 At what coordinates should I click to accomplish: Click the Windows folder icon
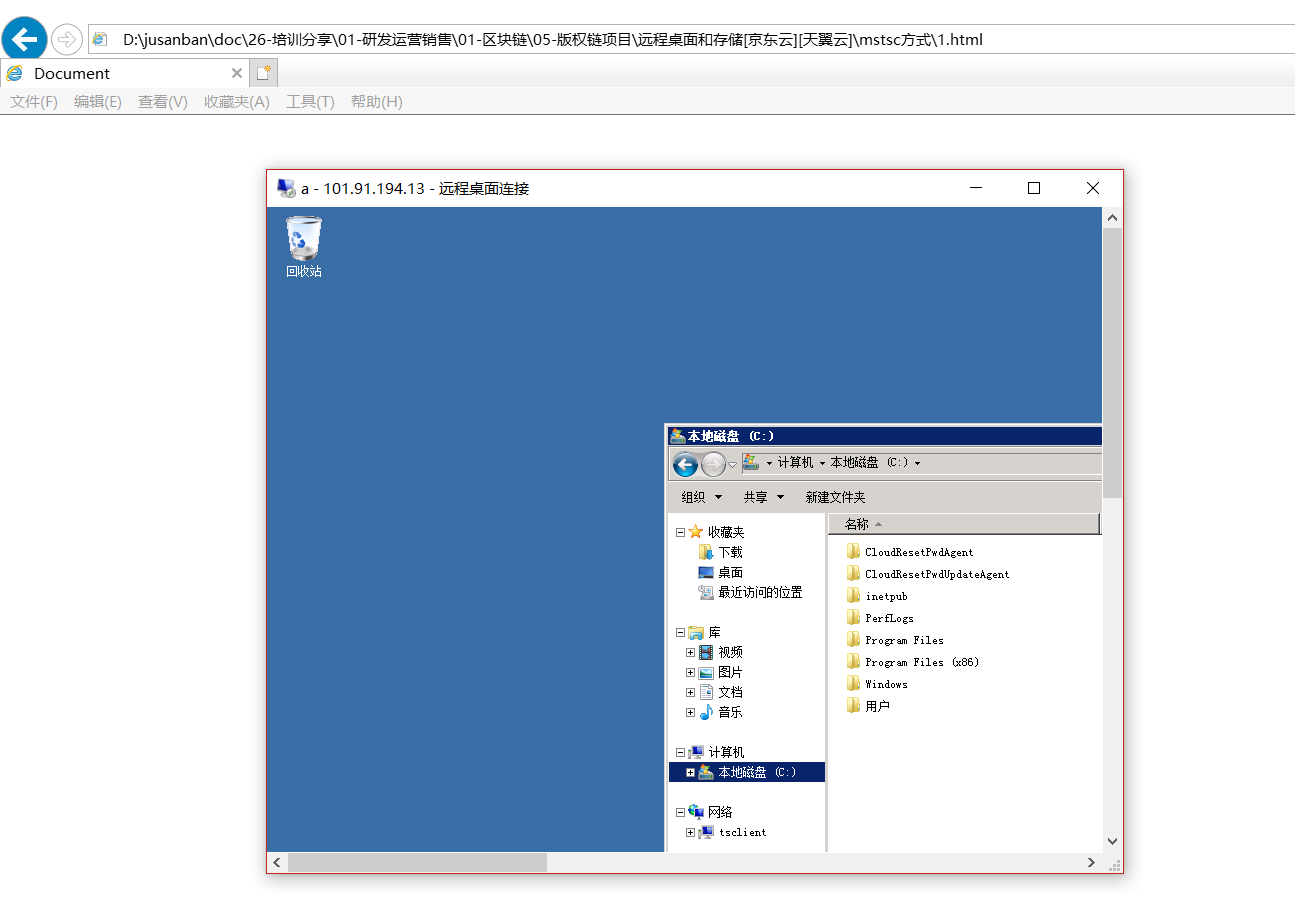point(853,684)
